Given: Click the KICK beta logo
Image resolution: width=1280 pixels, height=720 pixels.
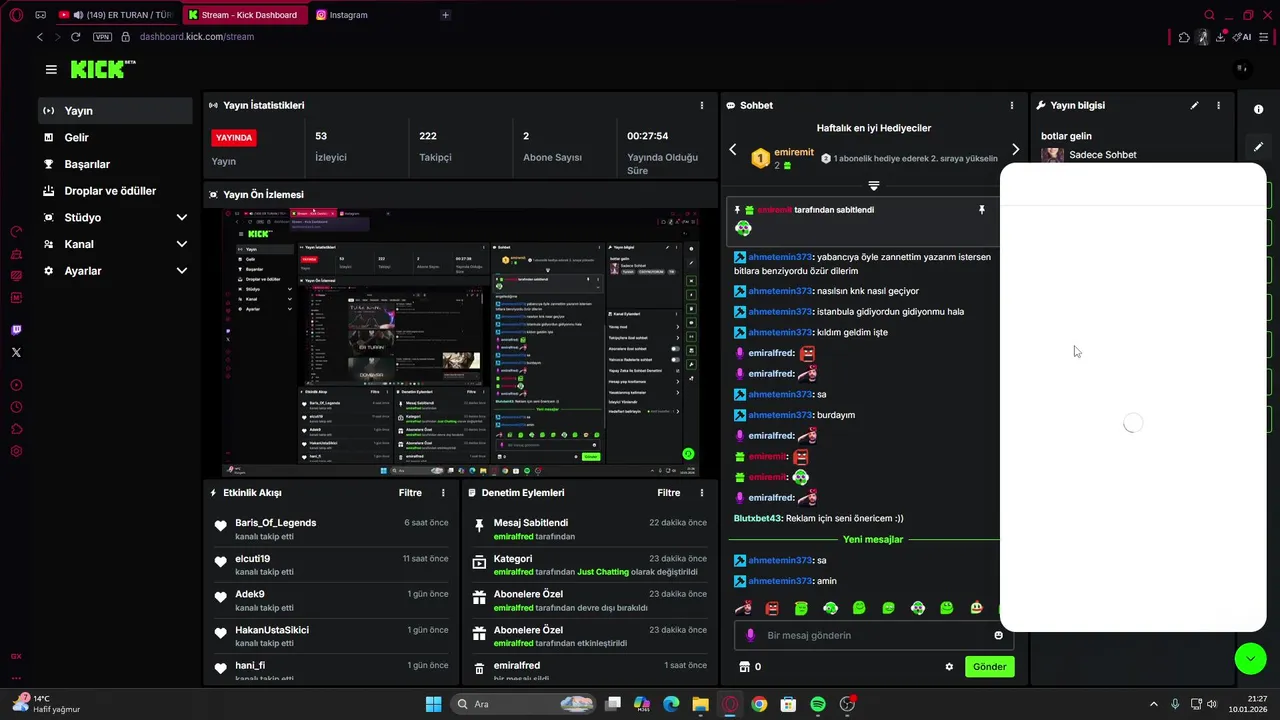Looking at the screenshot, I should point(103,69).
